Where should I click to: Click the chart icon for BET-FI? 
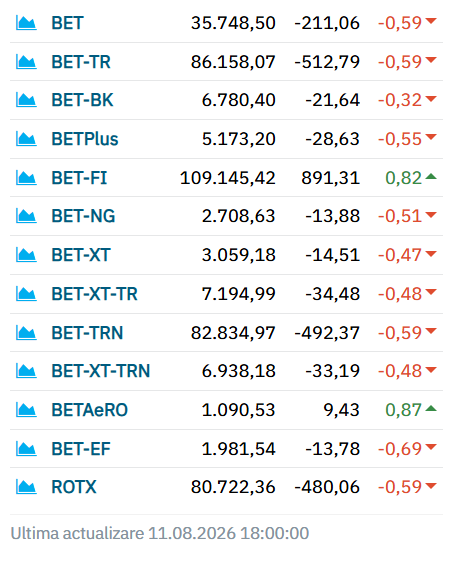pyautogui.click(x=26, y=178)
